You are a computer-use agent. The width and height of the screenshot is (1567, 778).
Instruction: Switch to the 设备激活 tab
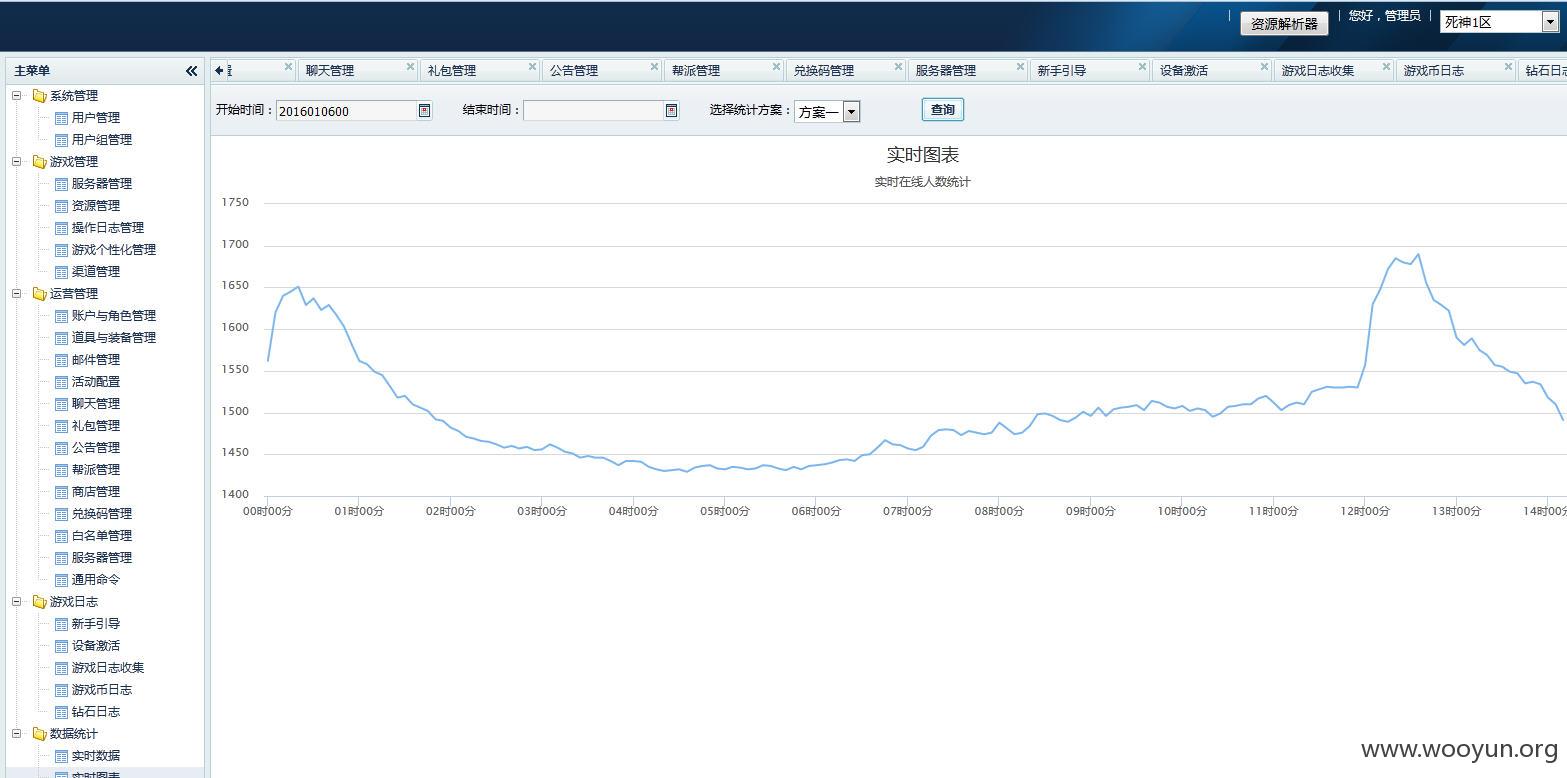[1184, 71]
